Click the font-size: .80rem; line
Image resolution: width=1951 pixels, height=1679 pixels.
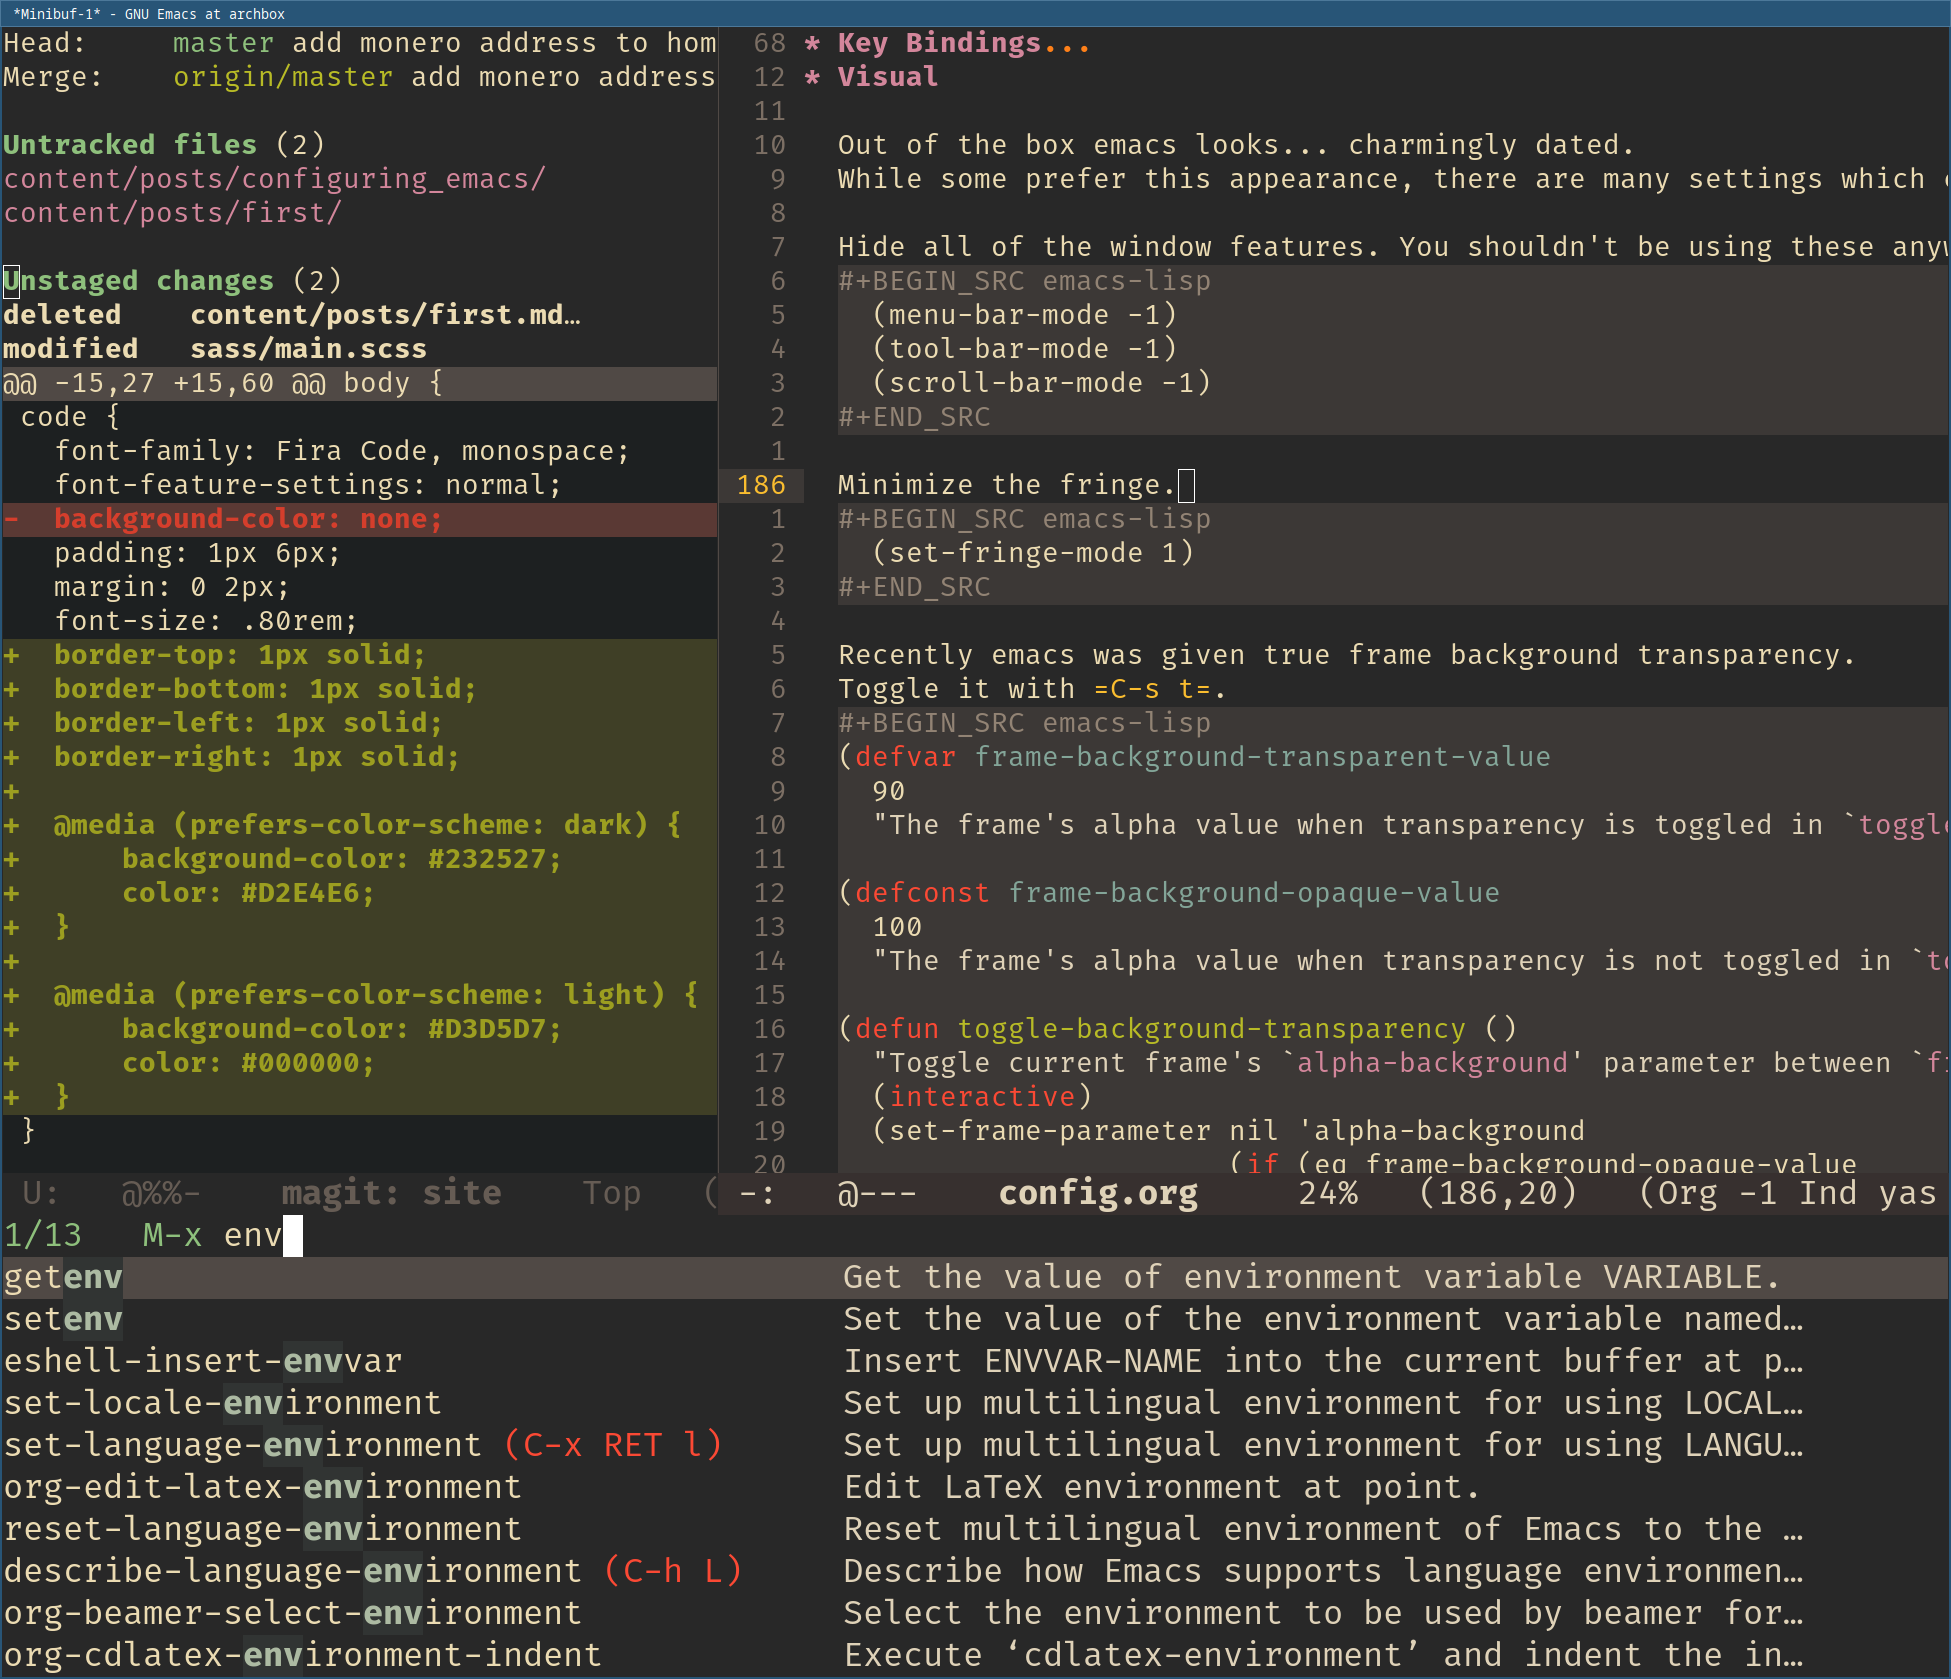click(206, 621)
